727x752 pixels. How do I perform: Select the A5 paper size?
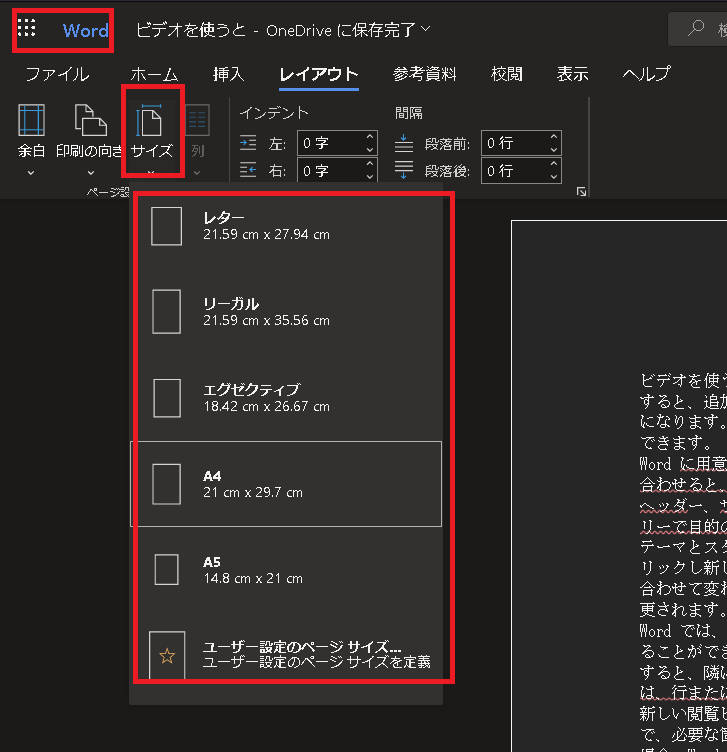click(286, 570)
